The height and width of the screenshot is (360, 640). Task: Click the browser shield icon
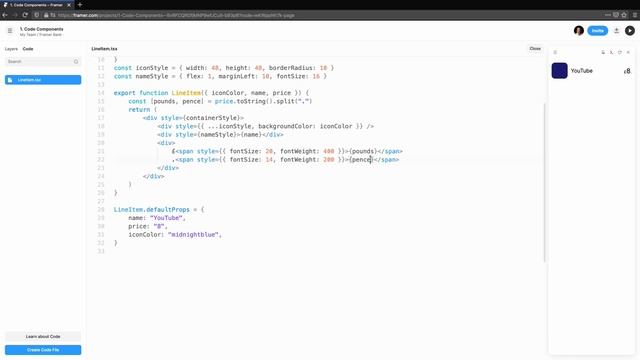tap(36, 15)
